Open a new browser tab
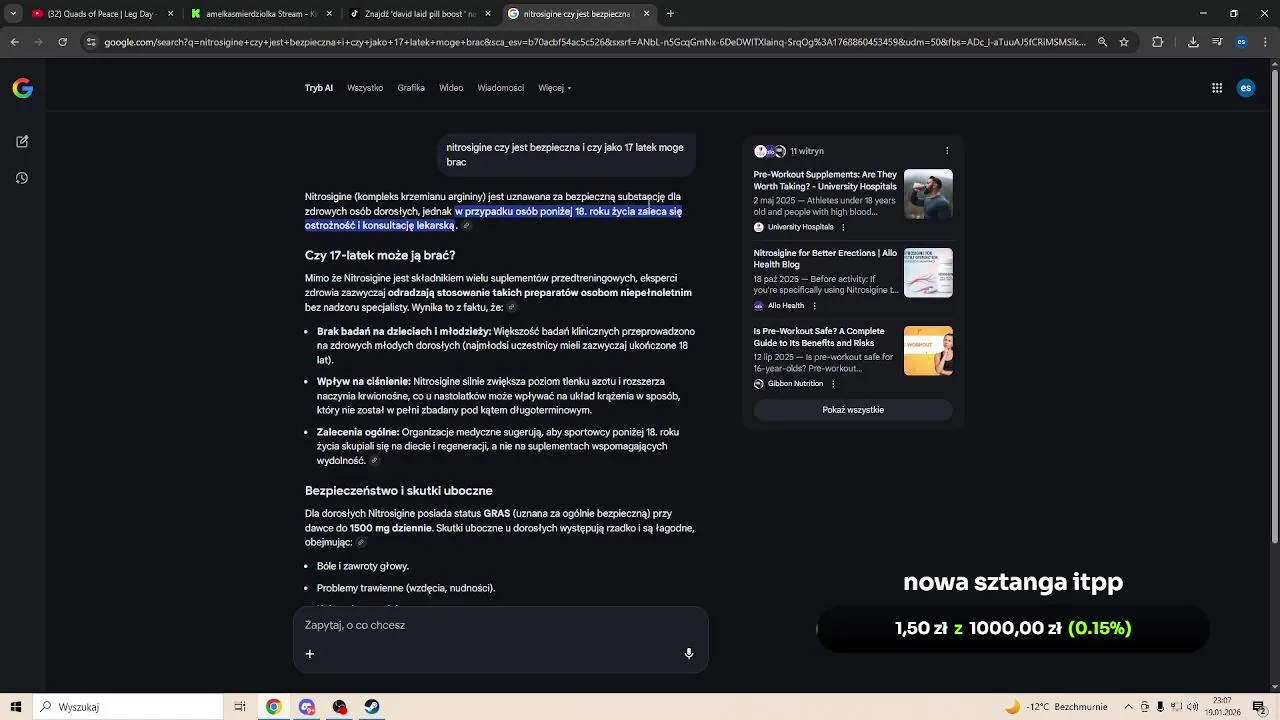The width and height of the screenshot is (1280, 720). (x=670, y=14)
